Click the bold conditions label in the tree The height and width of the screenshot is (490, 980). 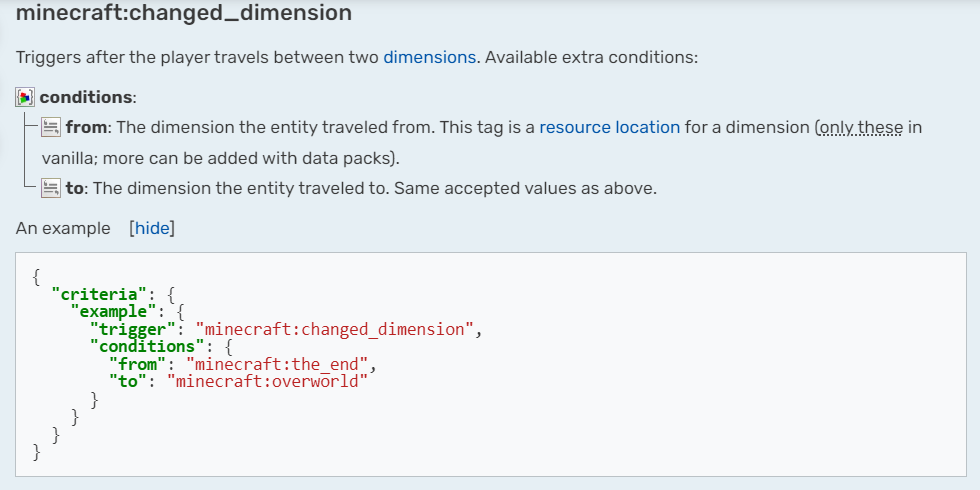85,97
